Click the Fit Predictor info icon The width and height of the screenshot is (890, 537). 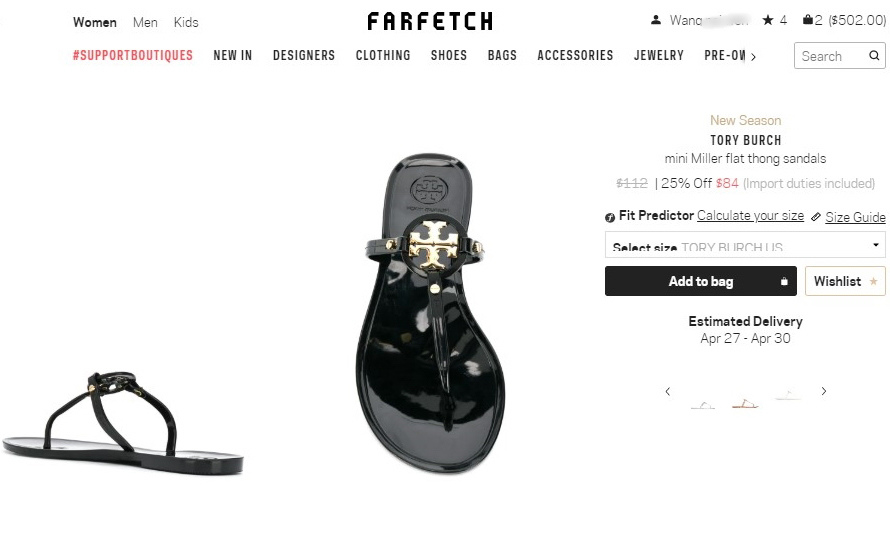coord(610,217)
